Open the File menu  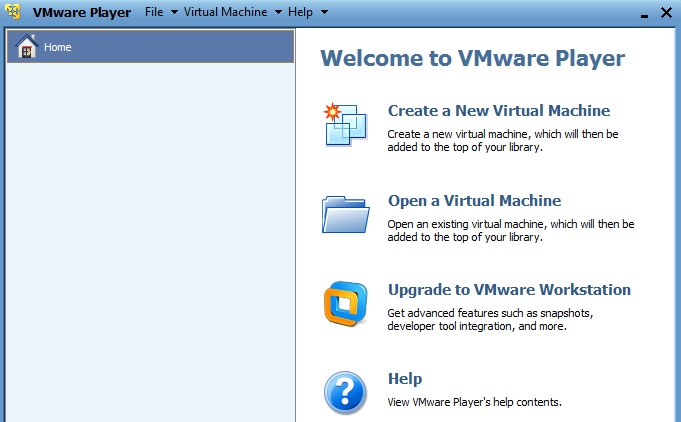click(154, 12)
